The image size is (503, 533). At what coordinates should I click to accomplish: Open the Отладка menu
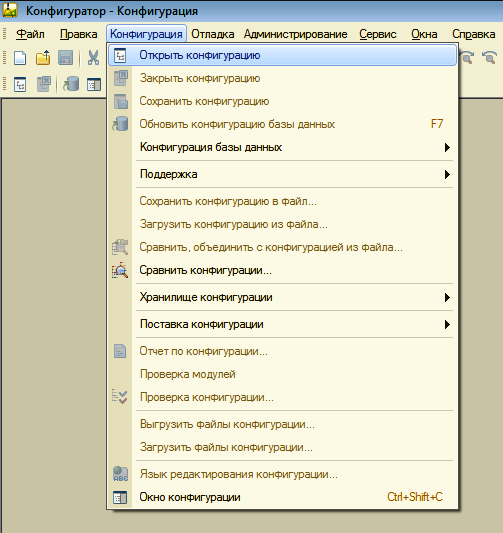coord(212,34)
